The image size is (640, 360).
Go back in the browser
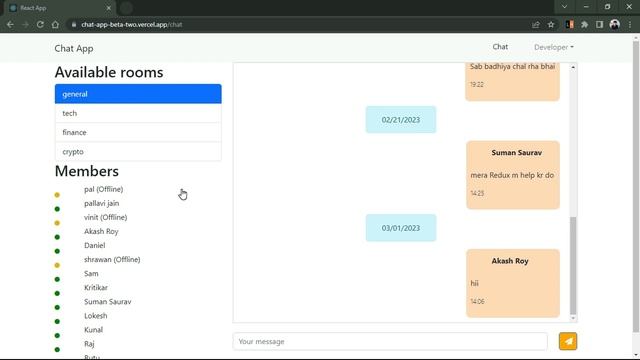pyautogui.click(x=10, y=24)
